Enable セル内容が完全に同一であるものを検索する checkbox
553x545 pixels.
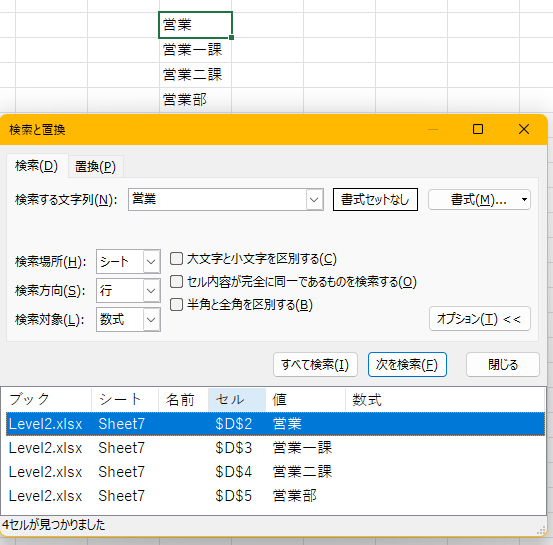point(176,281)
